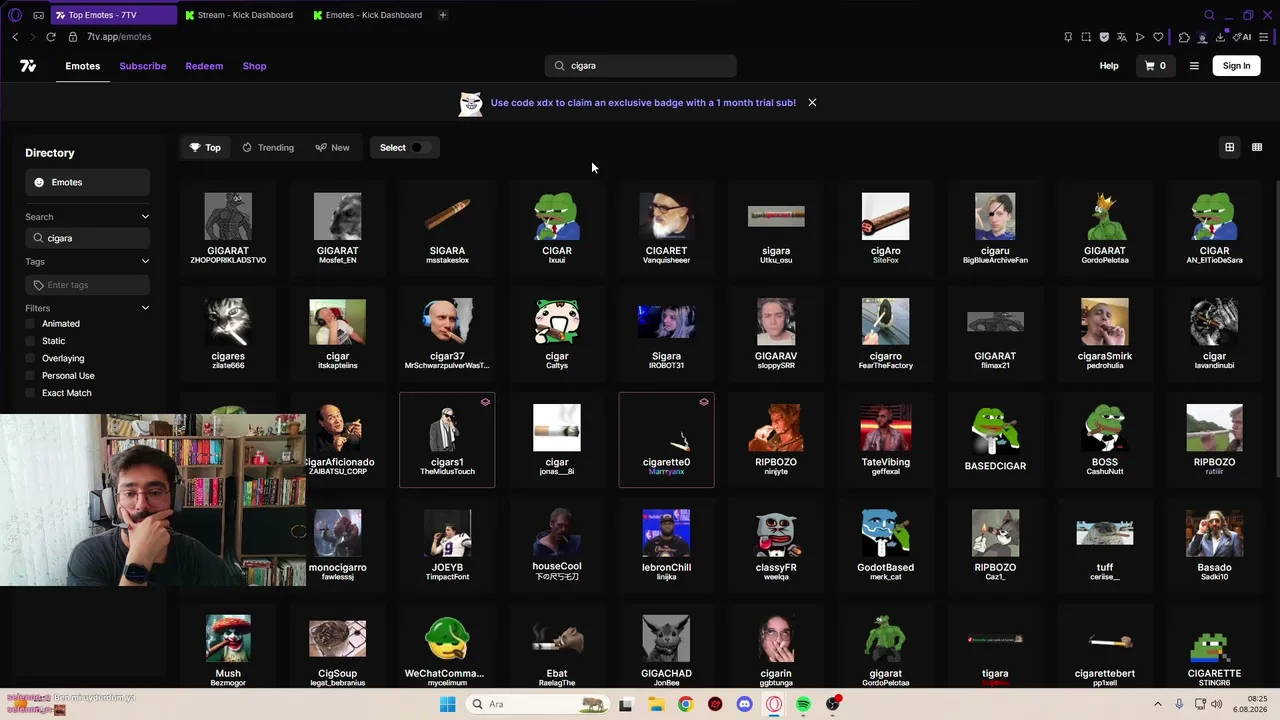Image resolution: width=1280 pixels, height=720 pixels.
Task: Open a new browser tab
Action: pos(442,15)
